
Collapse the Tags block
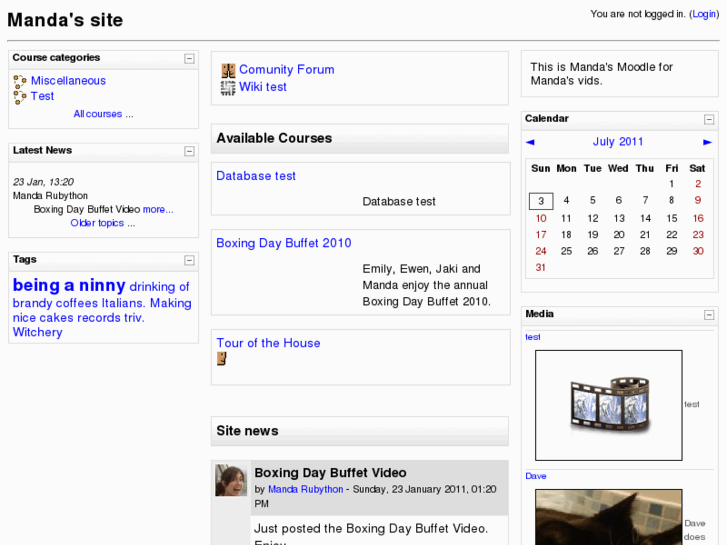(189, 260)
